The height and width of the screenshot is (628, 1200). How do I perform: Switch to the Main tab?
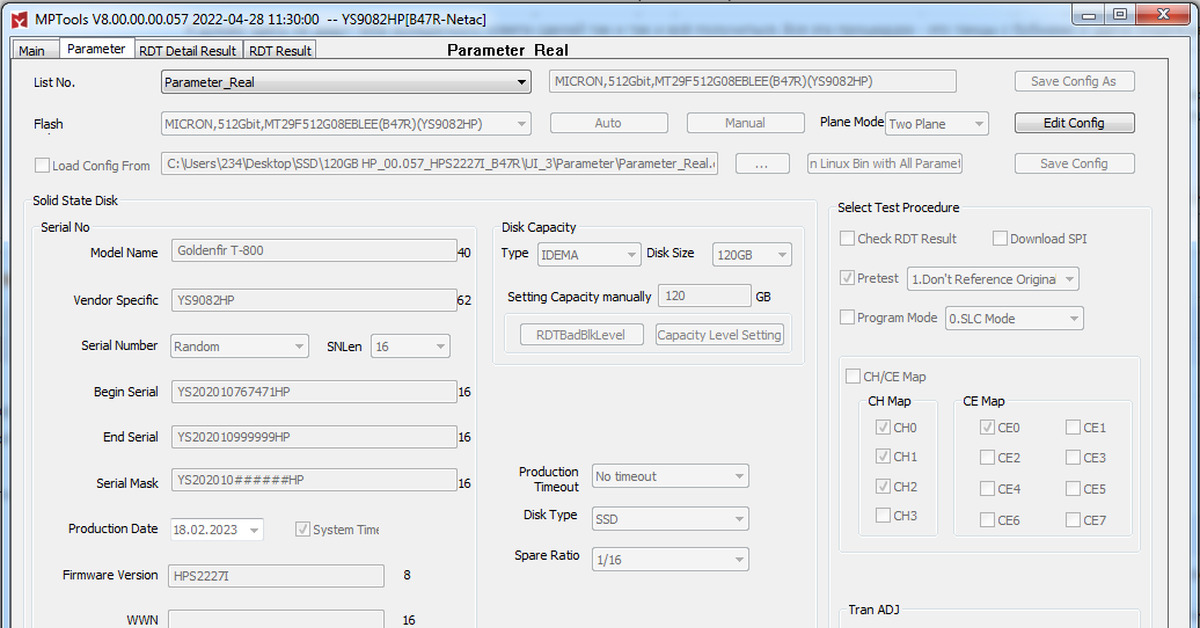point(32,51)
